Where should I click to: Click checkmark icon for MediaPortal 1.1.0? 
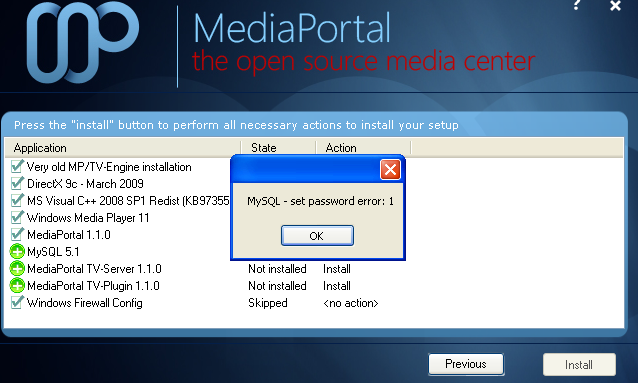[x=17, y=234]
